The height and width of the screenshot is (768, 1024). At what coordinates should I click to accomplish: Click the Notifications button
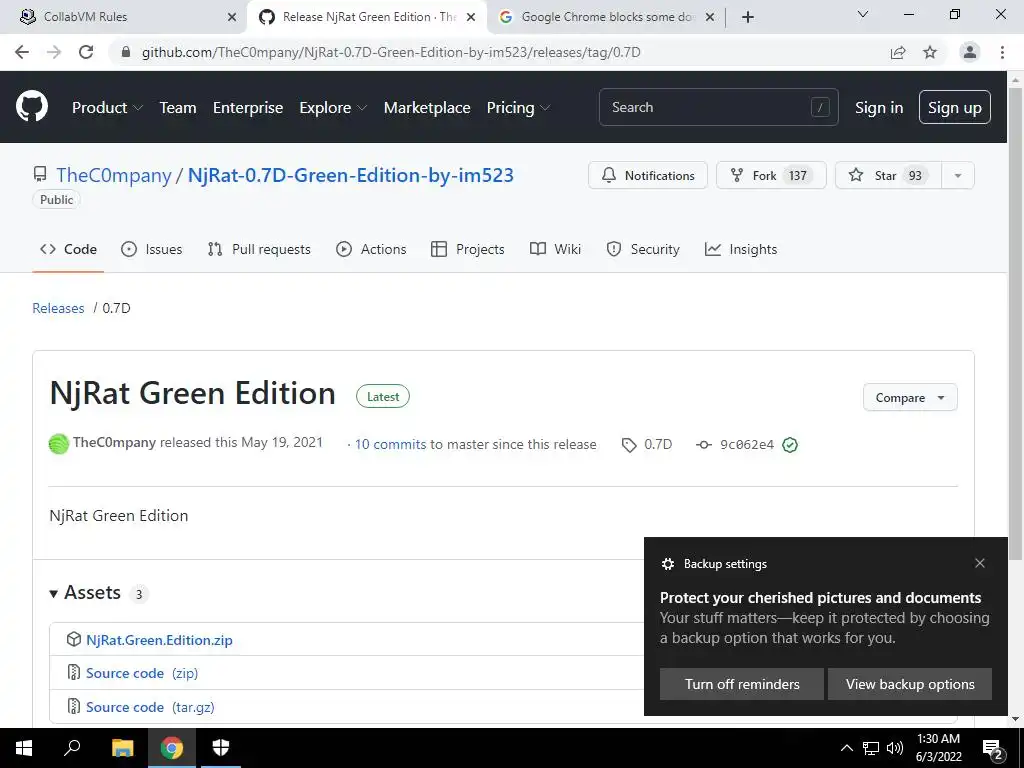pos(648,176)
